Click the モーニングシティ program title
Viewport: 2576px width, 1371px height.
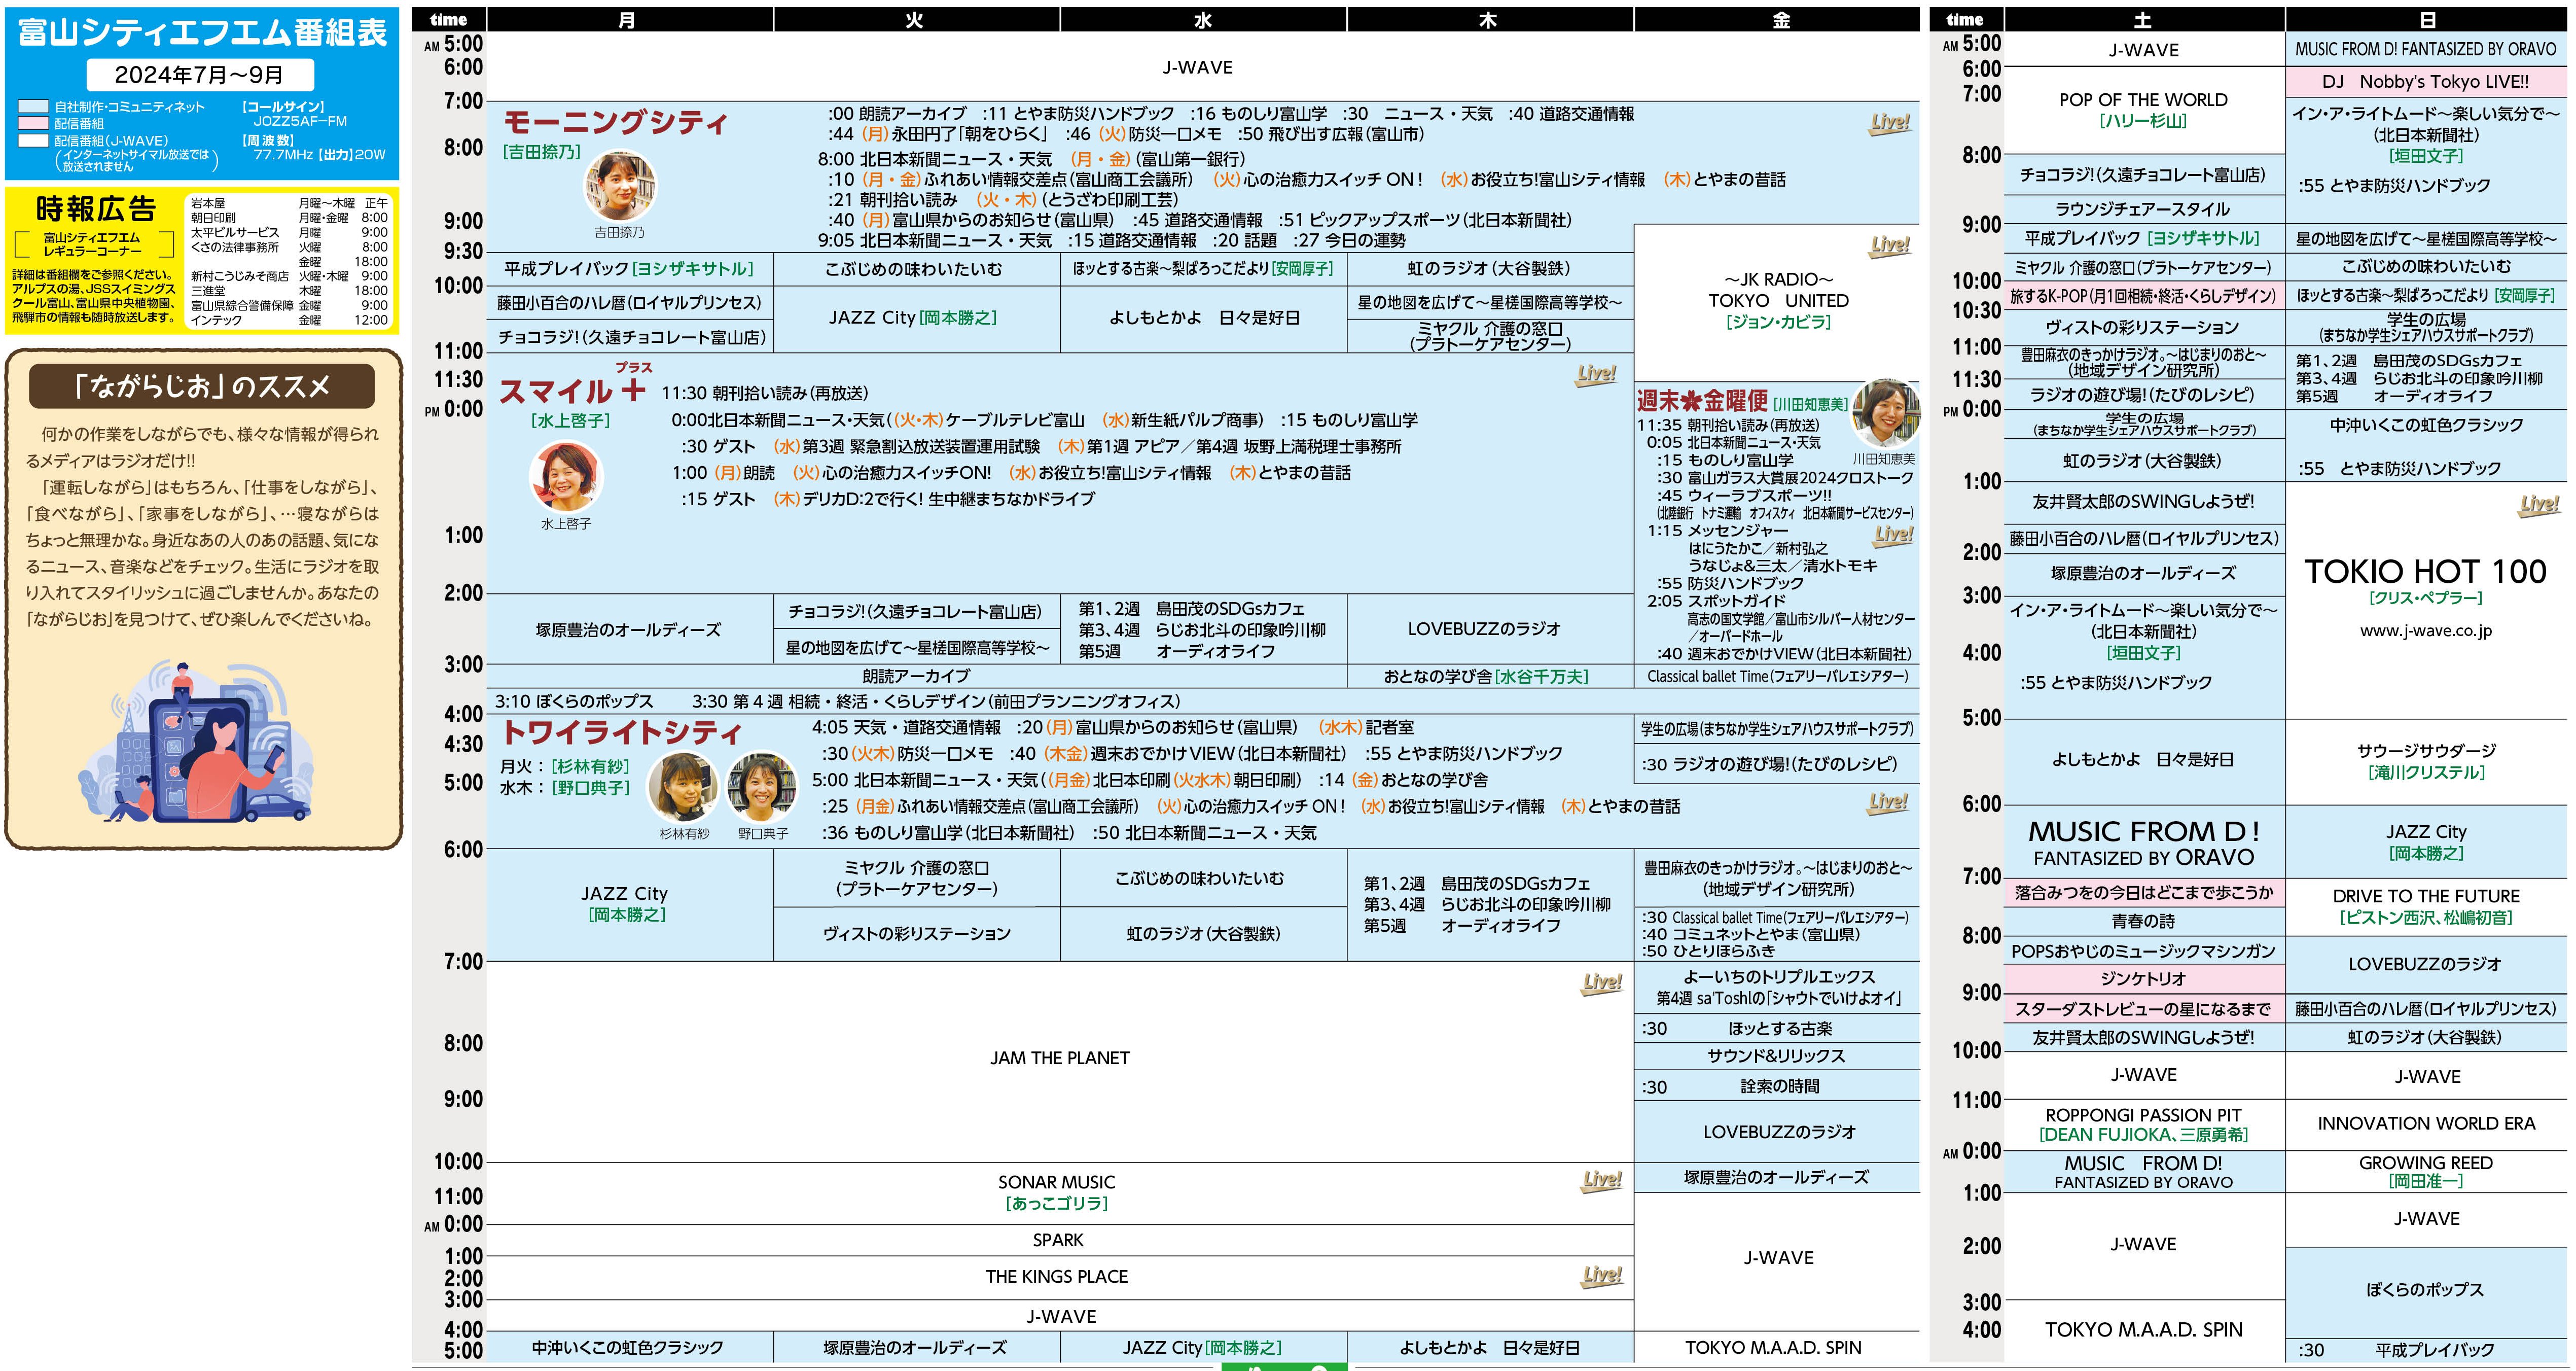coord(616,122)
